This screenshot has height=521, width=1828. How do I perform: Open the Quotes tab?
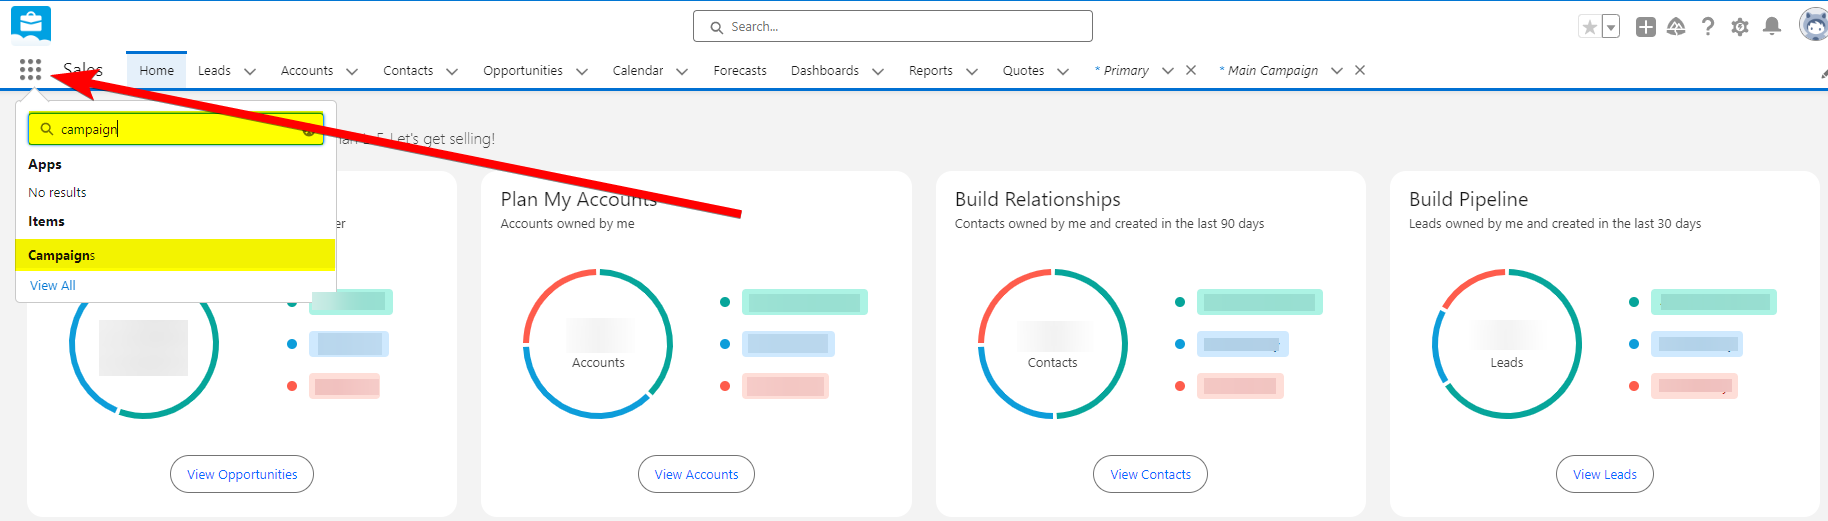1024,70
